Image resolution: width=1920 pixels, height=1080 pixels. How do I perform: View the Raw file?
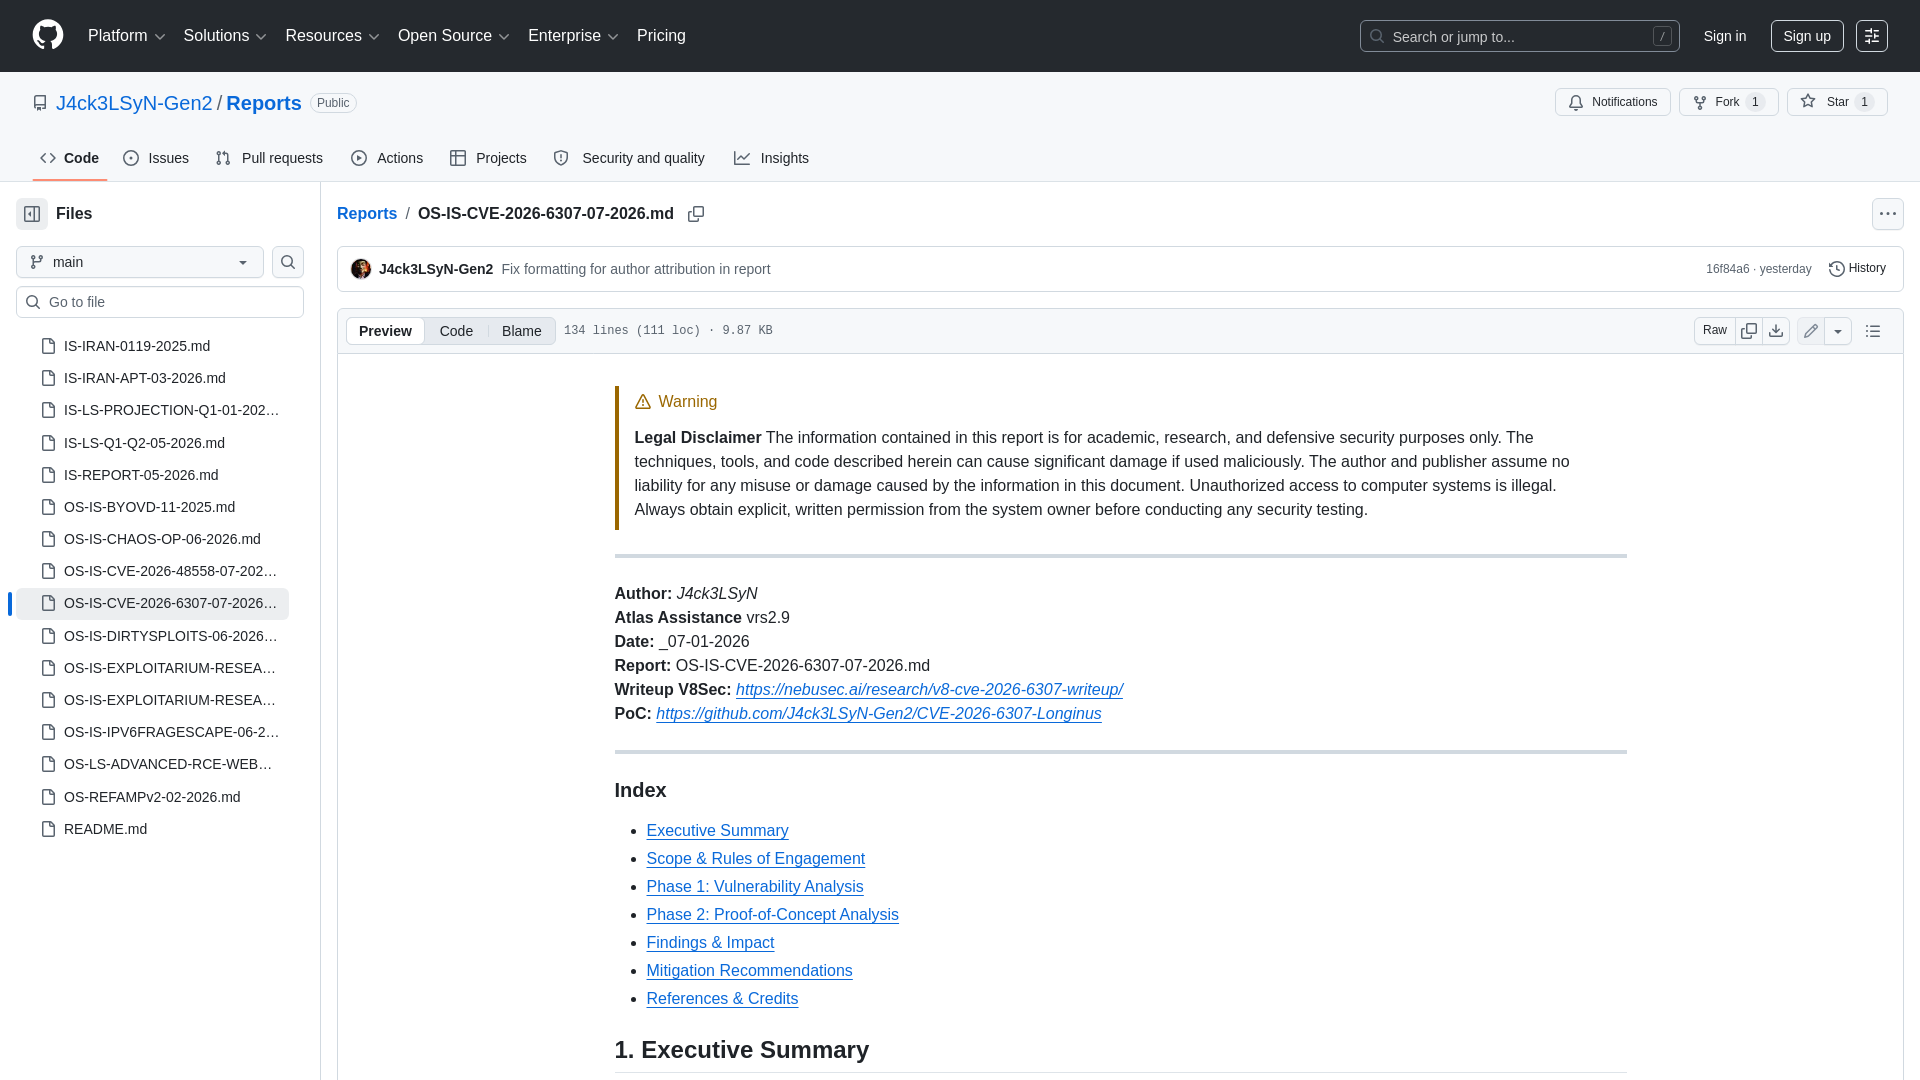pyautogui.click(x=1715, y=331)
